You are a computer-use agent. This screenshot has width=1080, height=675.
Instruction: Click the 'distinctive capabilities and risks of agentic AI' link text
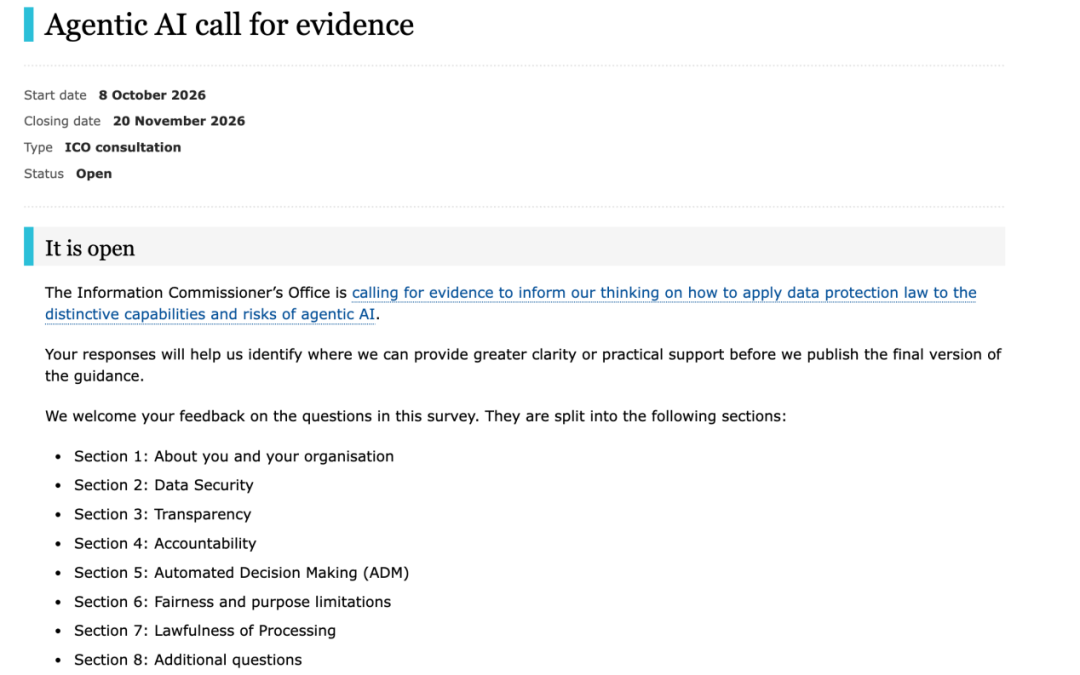[x=210, y=314]
